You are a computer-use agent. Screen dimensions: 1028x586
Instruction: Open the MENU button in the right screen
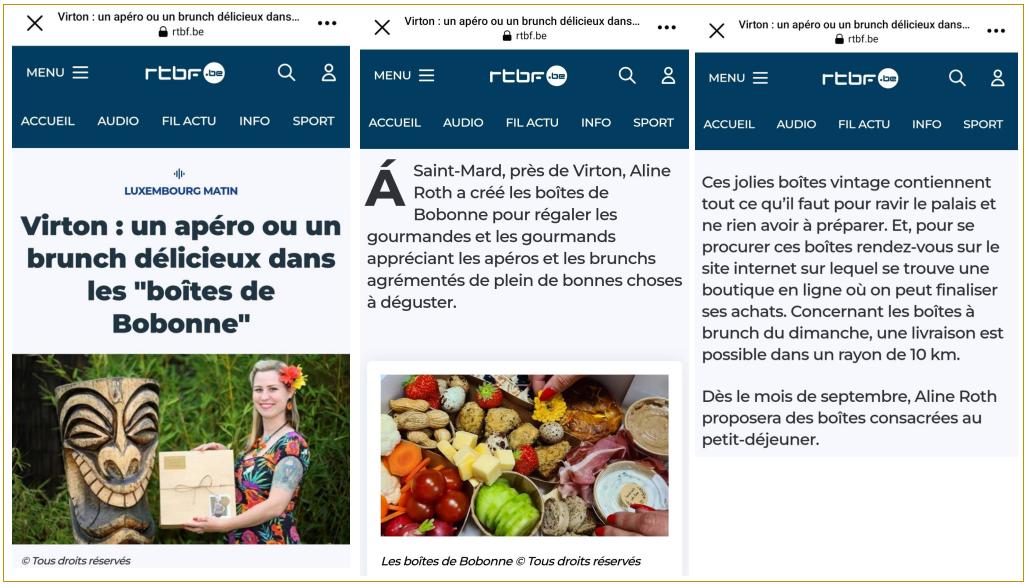pyautogui.click(x=738, y=78)
